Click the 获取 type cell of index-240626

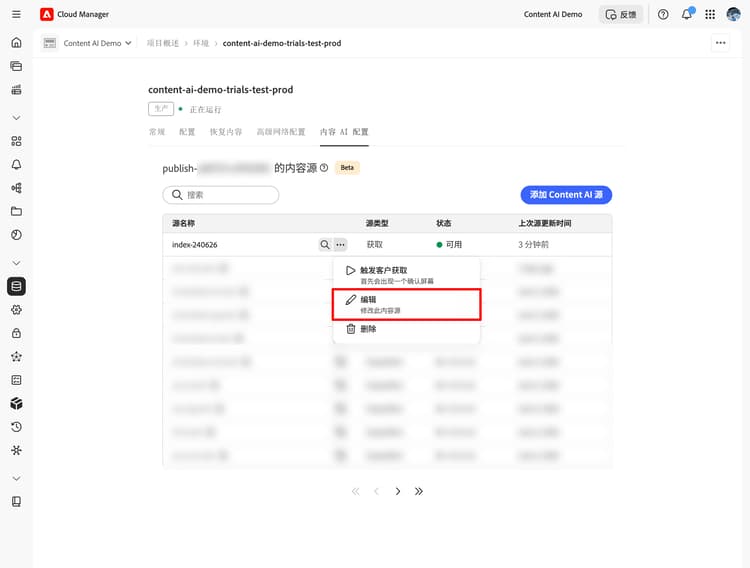click(375, 245)
